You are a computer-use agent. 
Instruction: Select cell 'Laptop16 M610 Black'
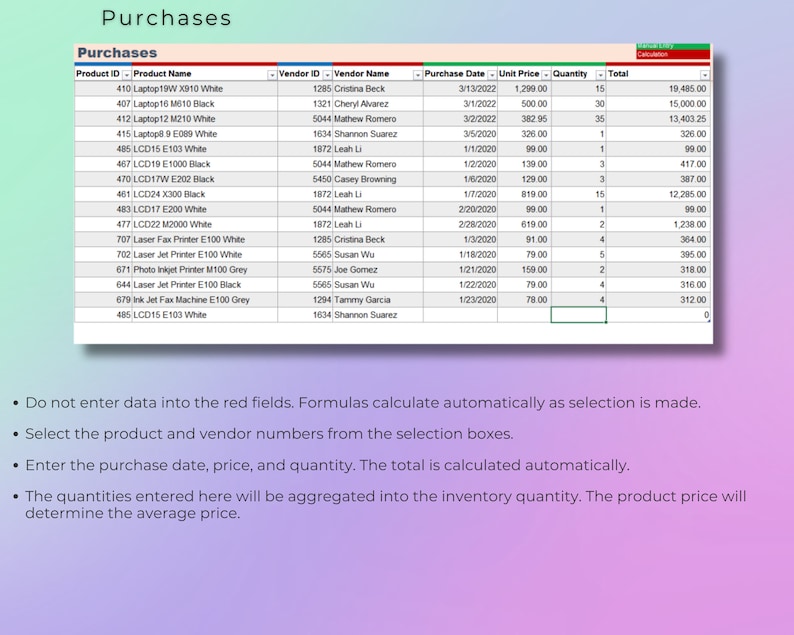click(x=205, y=104)
